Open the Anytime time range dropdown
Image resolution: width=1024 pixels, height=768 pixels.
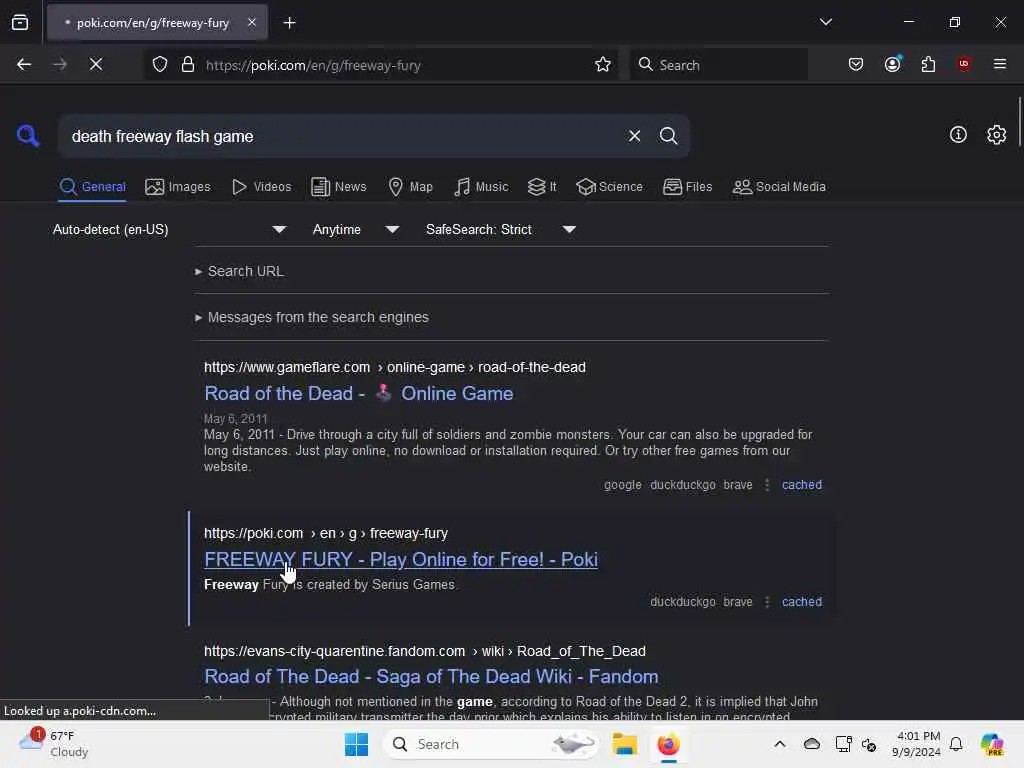point(355,229)
